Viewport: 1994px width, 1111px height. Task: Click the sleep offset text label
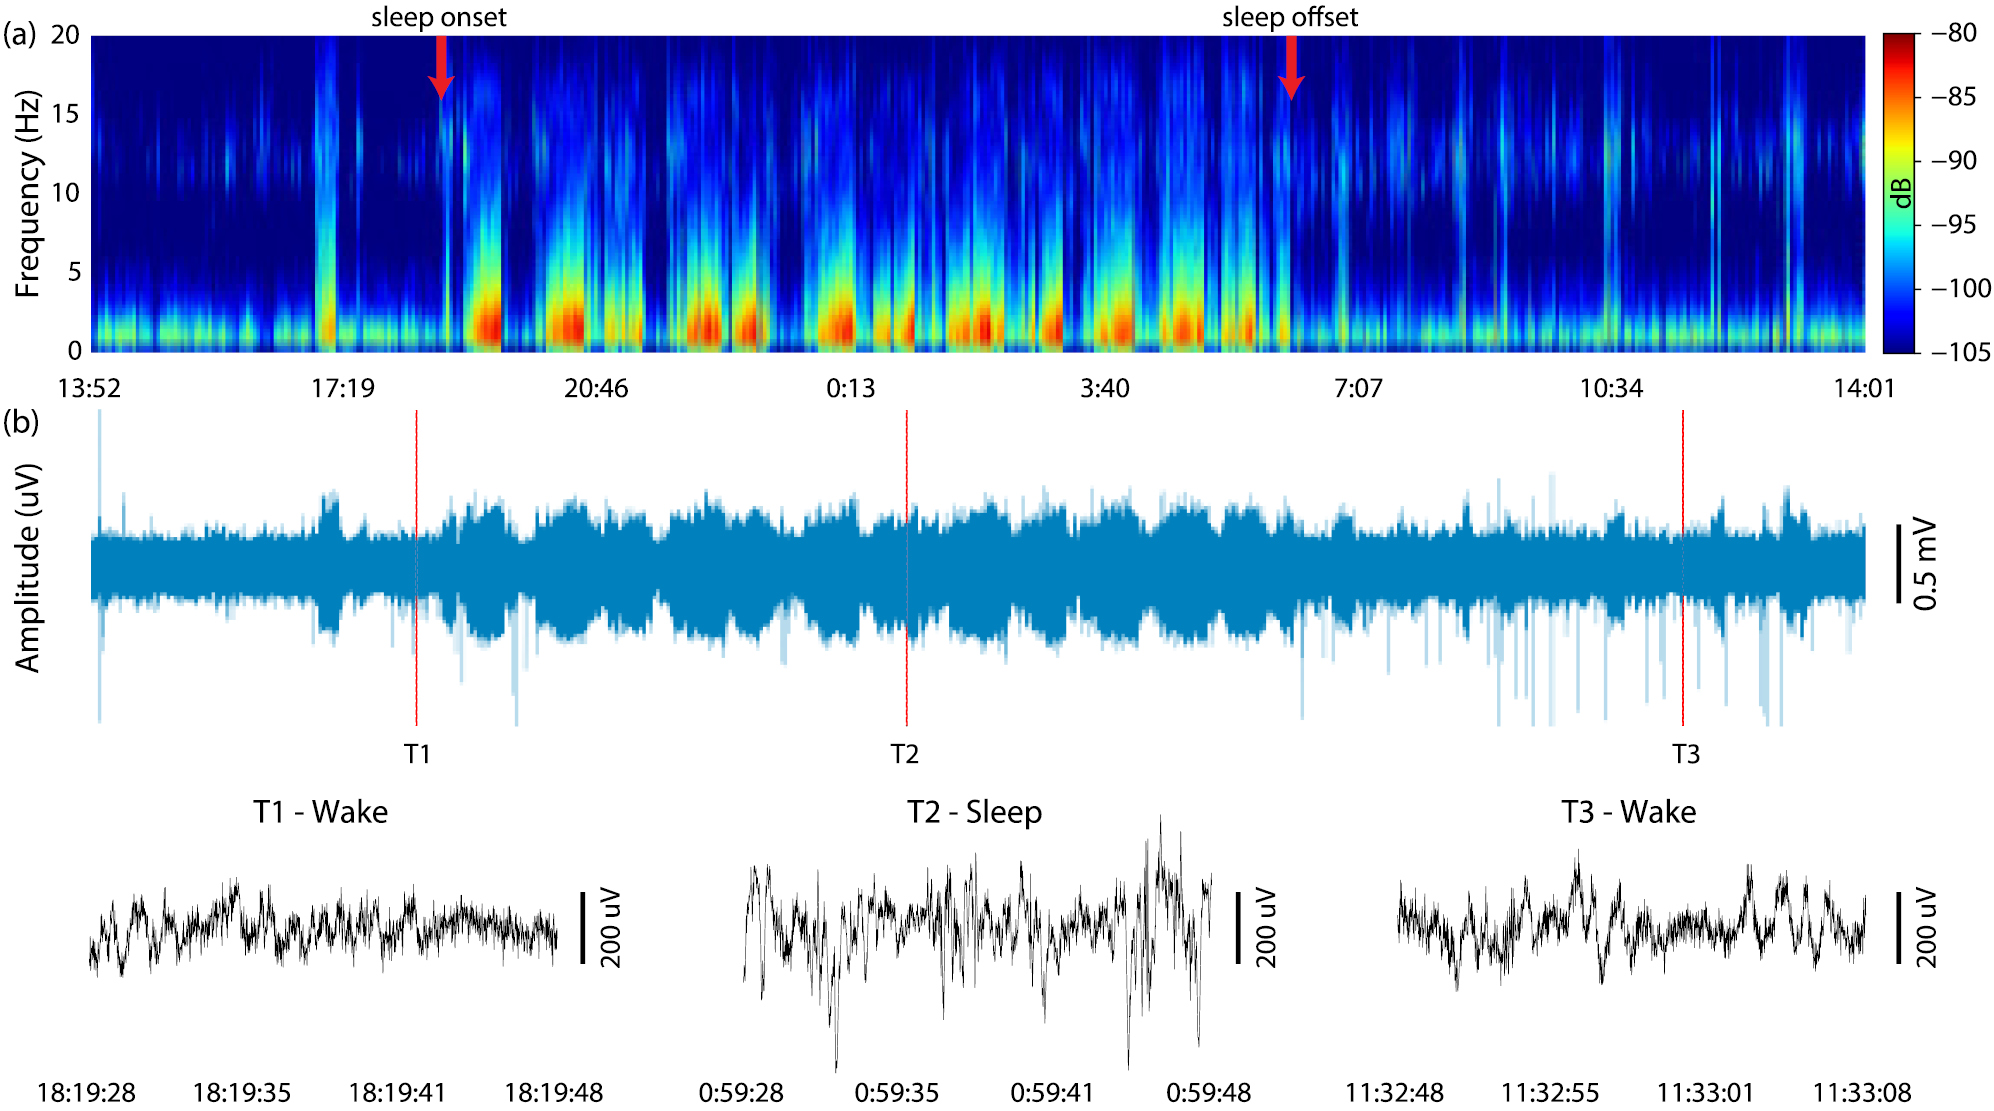(x=1289, y=17)
